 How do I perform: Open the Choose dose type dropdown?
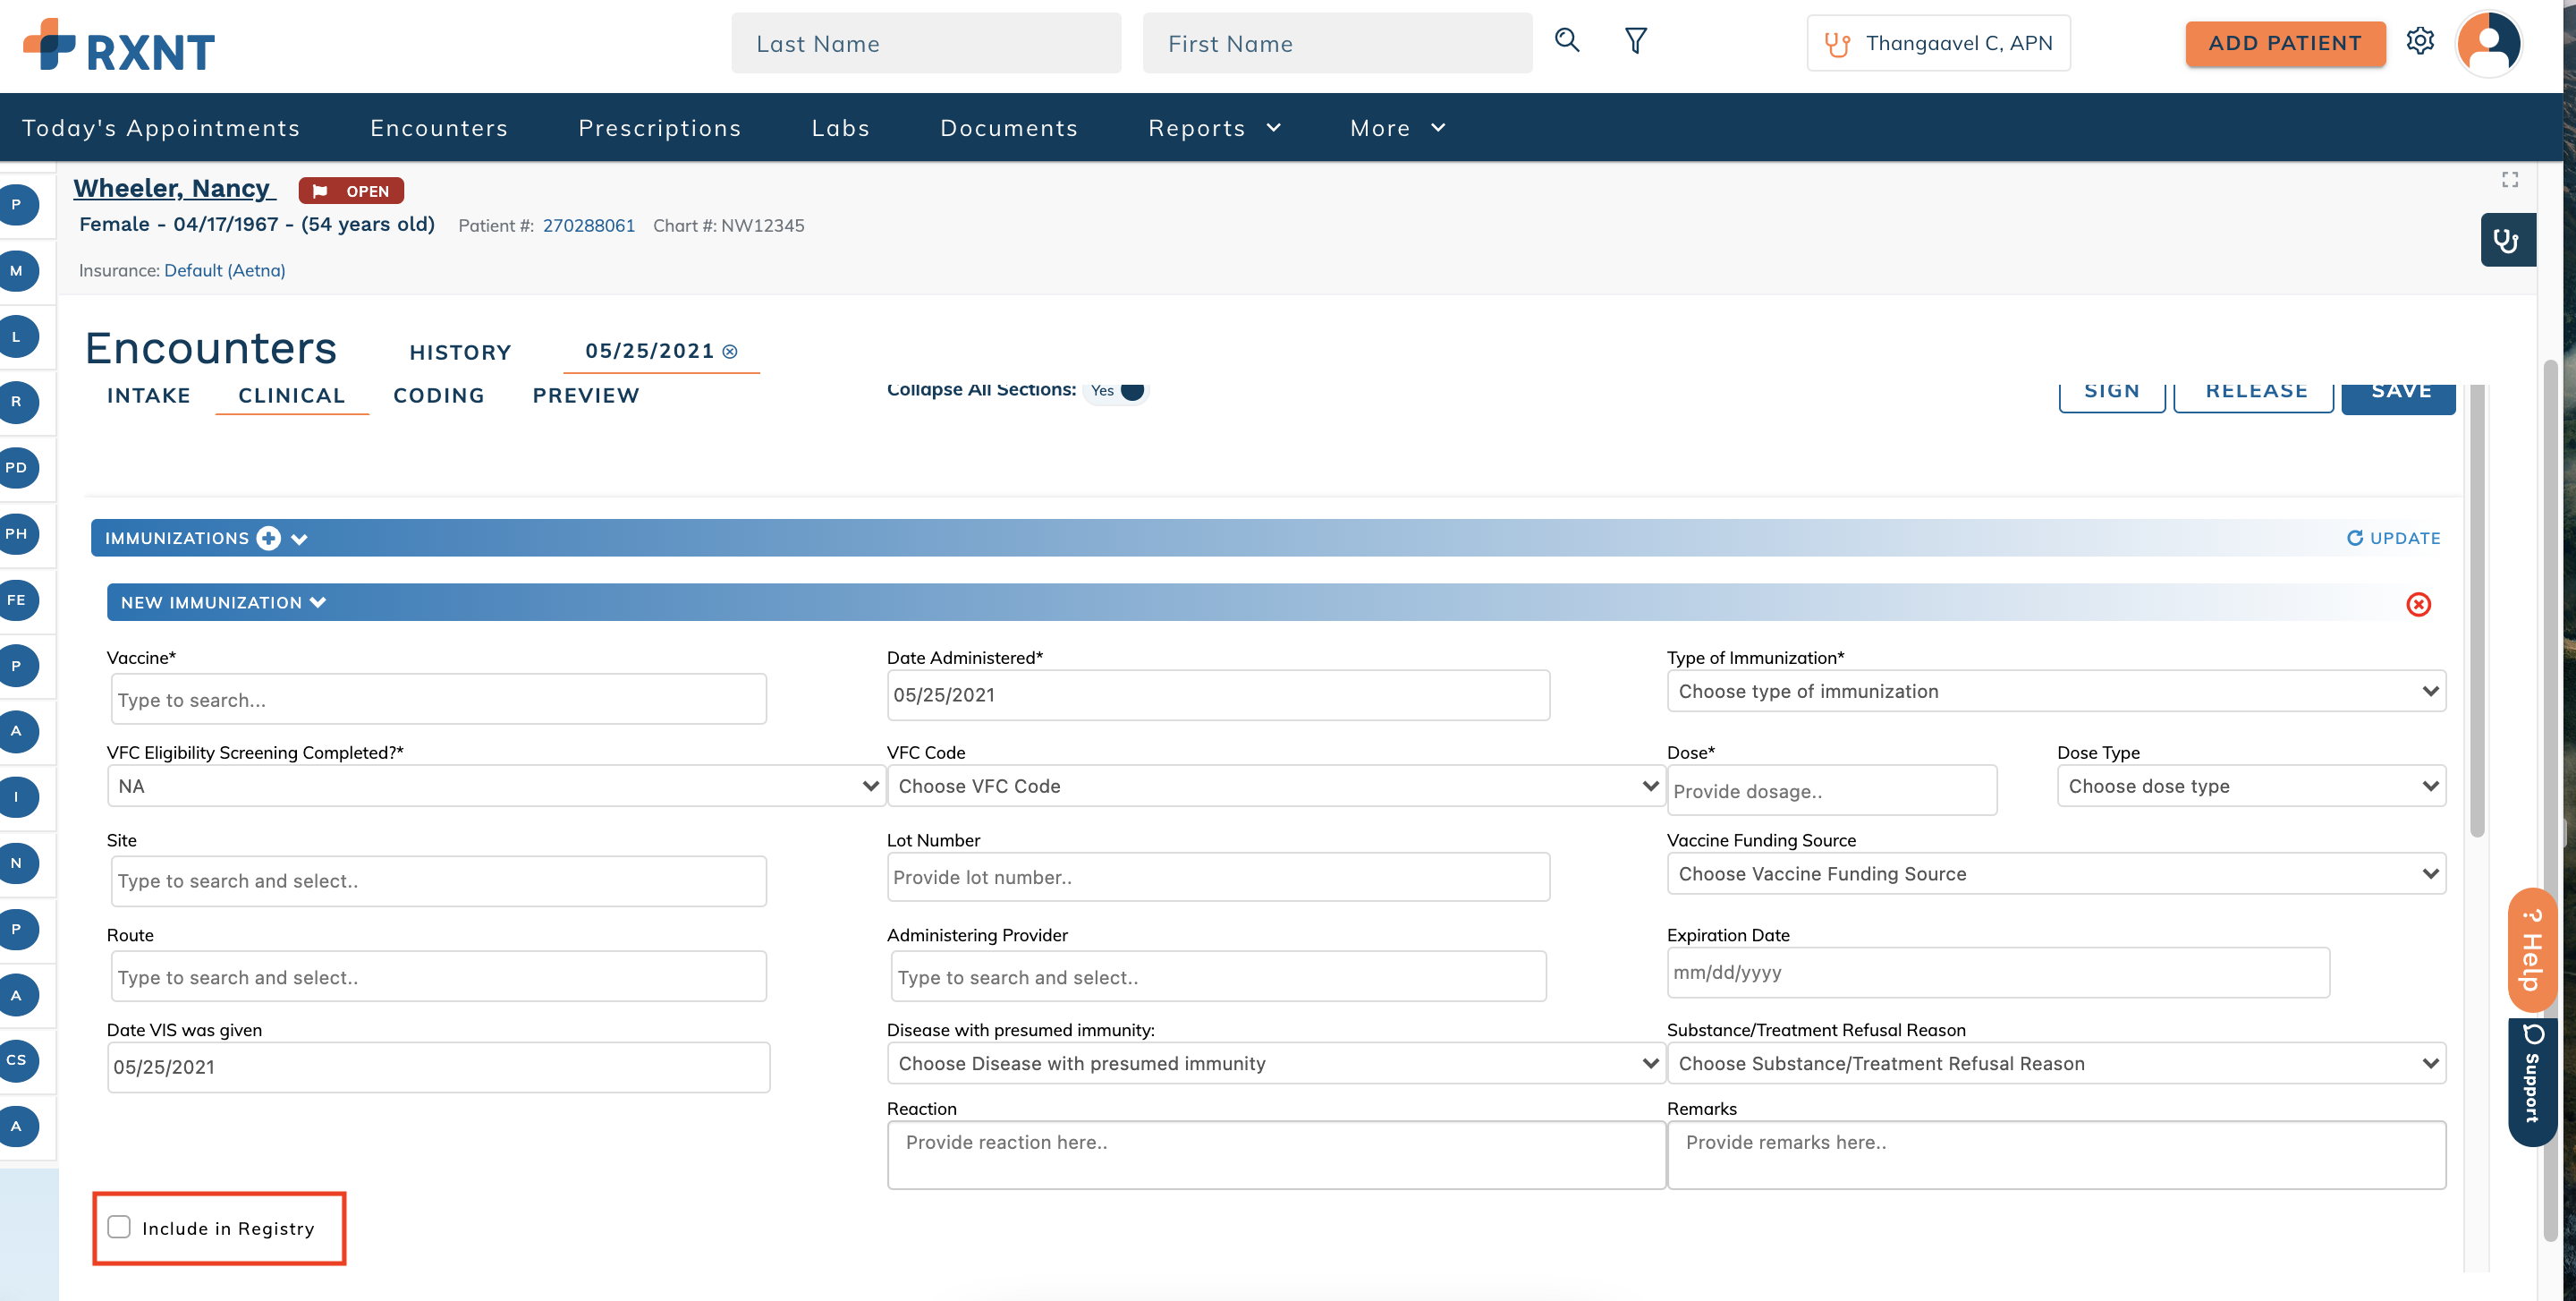(x=2251, y=786)
